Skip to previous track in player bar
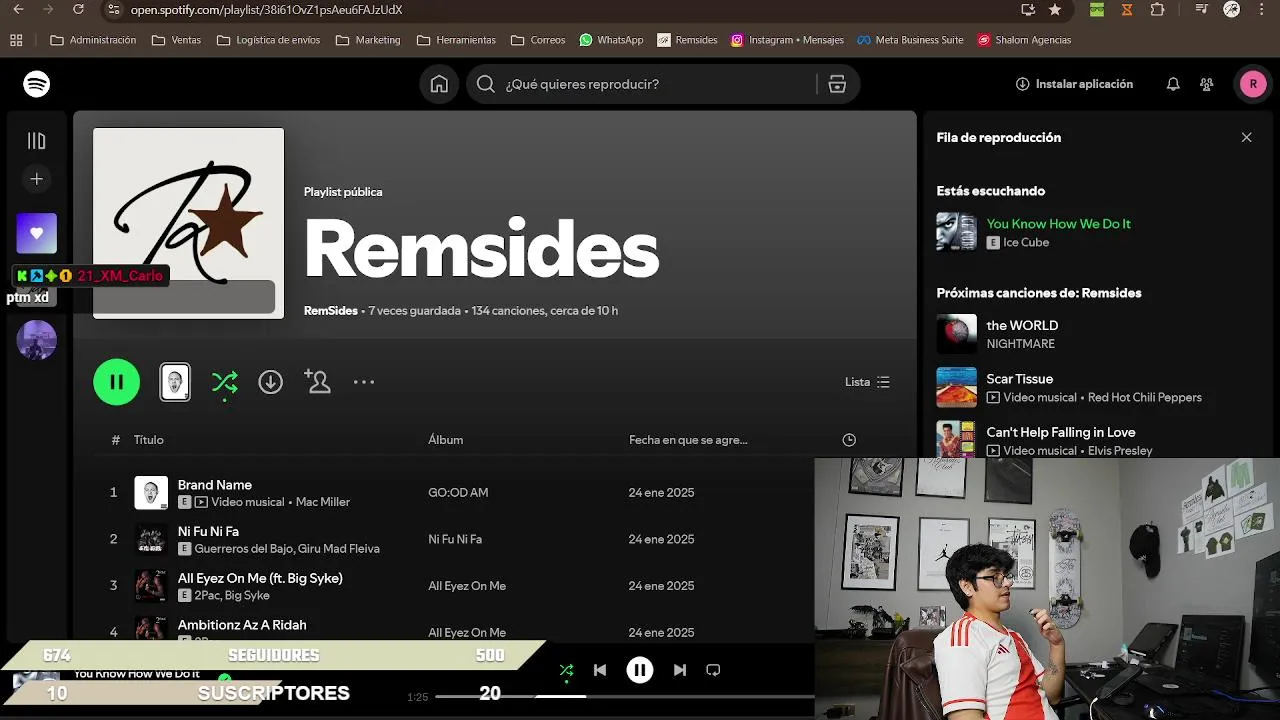The height and width of the screenshot is (720, 1280). point(600,670)
